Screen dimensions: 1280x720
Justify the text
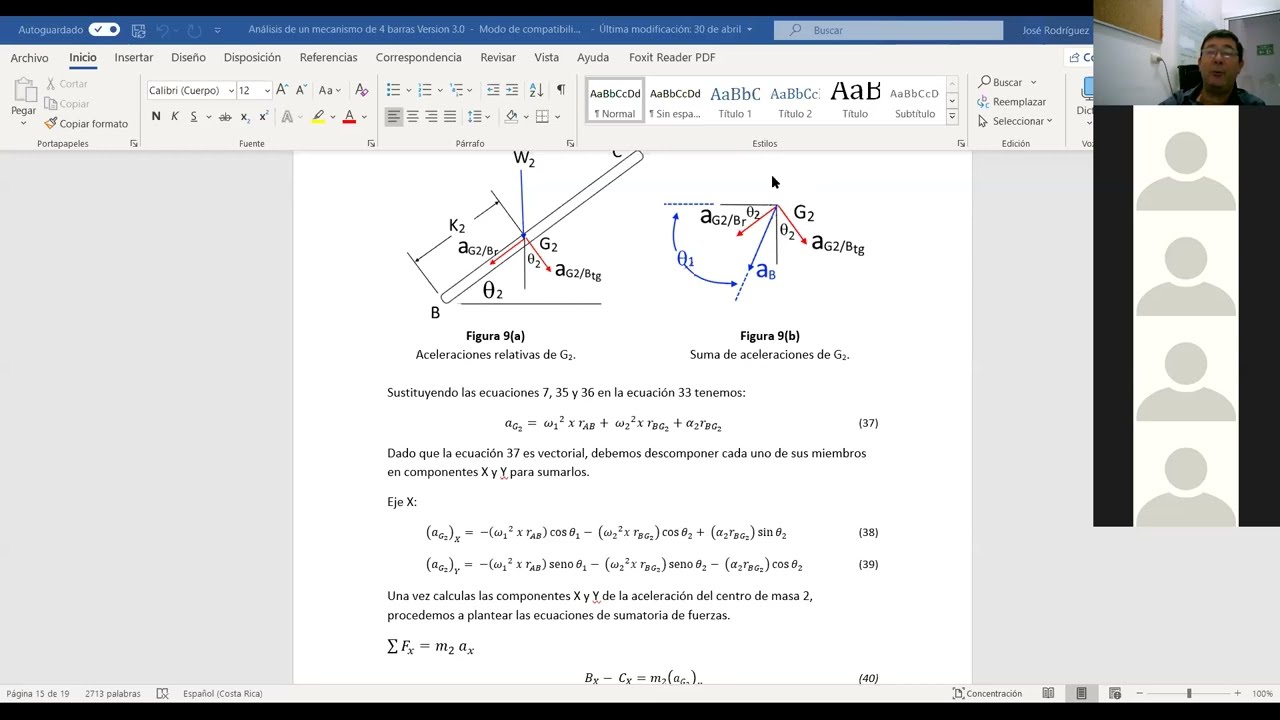click(450, 117)
